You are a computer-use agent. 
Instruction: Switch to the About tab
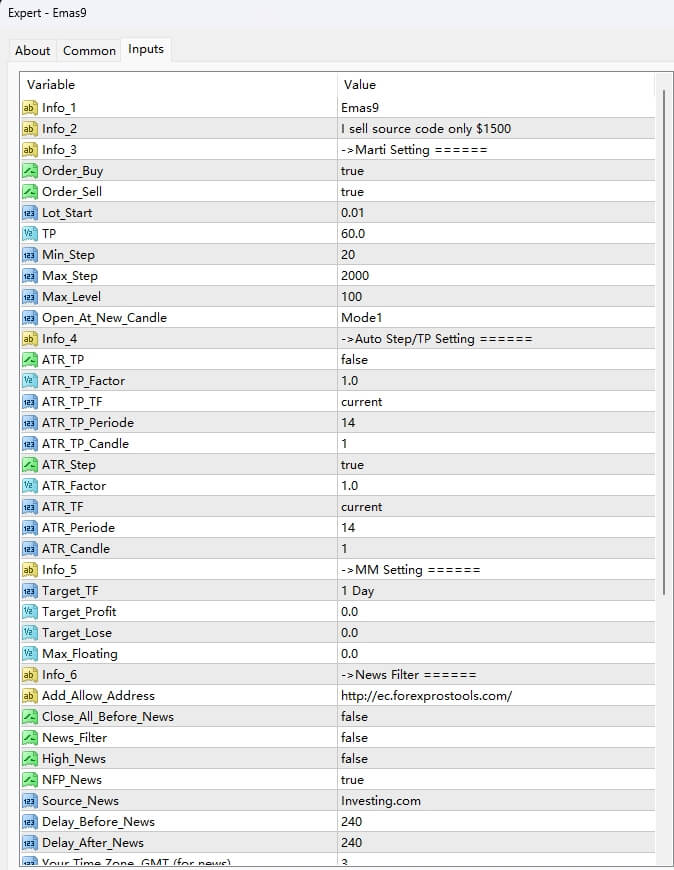[33, 50]
